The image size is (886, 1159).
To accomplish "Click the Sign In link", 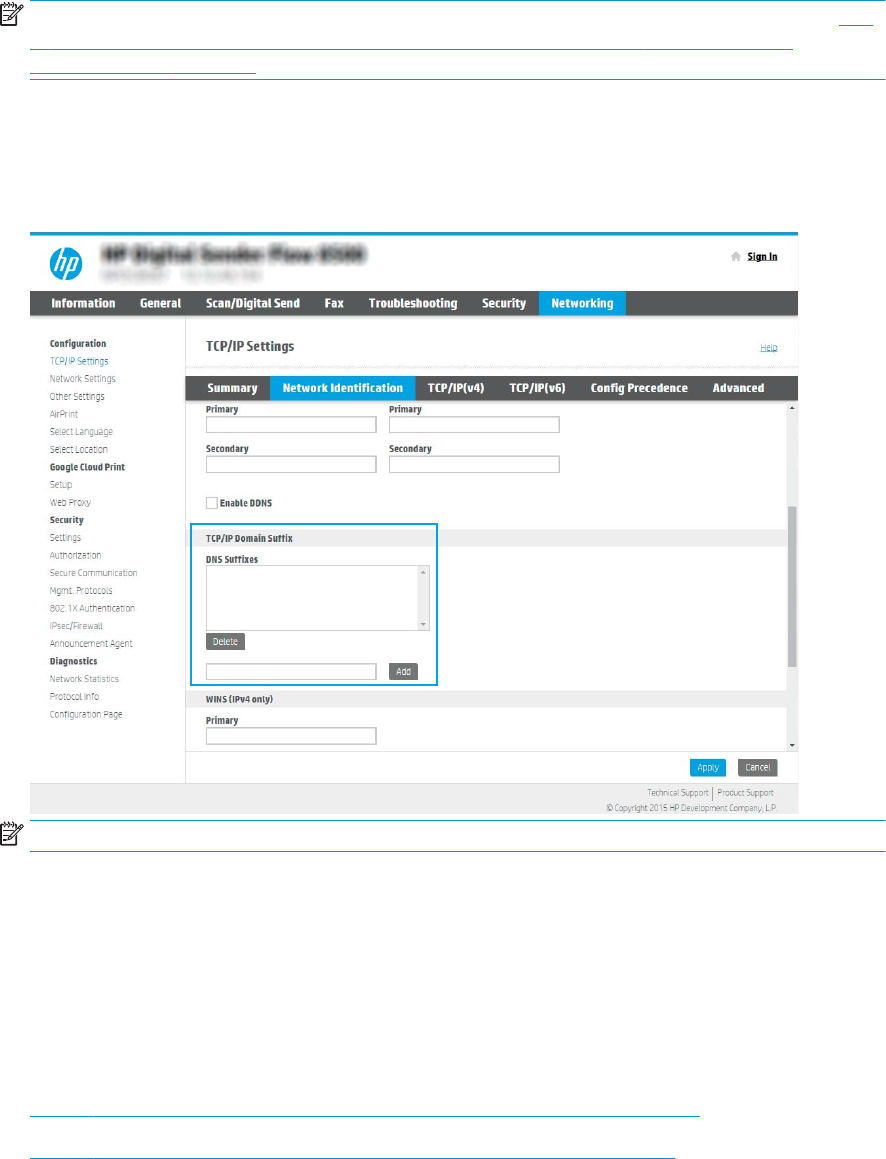I will coord(762,256).
